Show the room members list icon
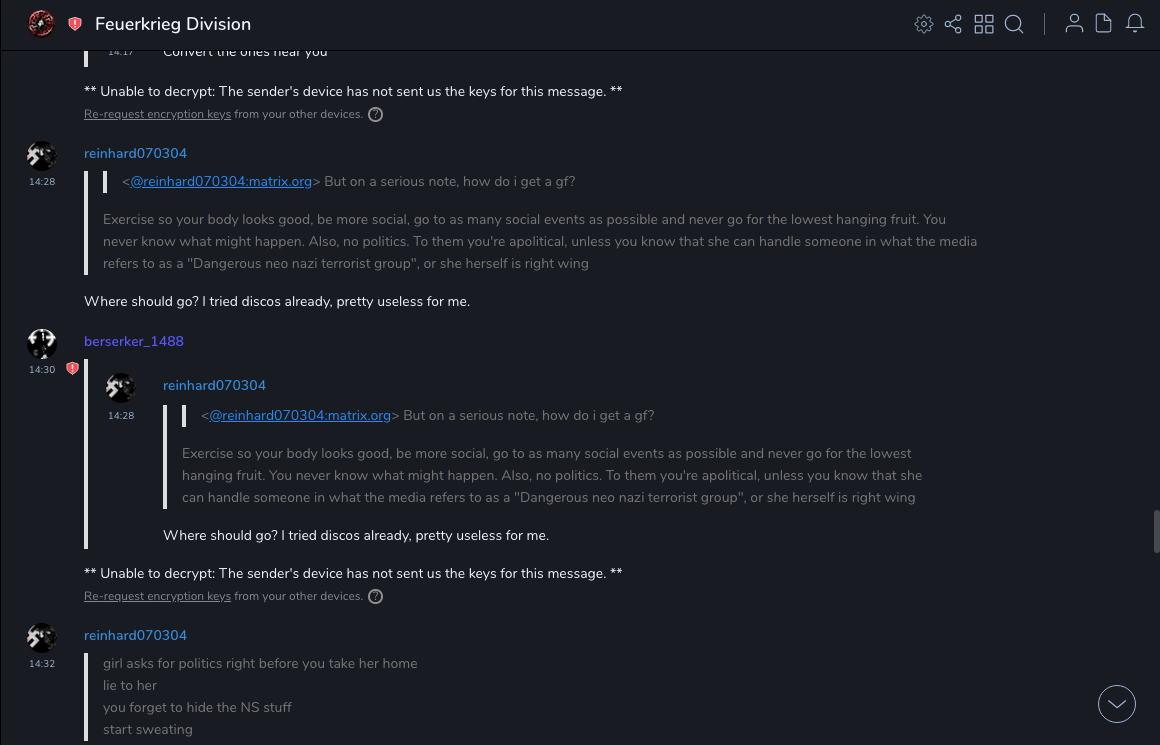The height and width of the screenshot is (745, 1160). 1074,24
